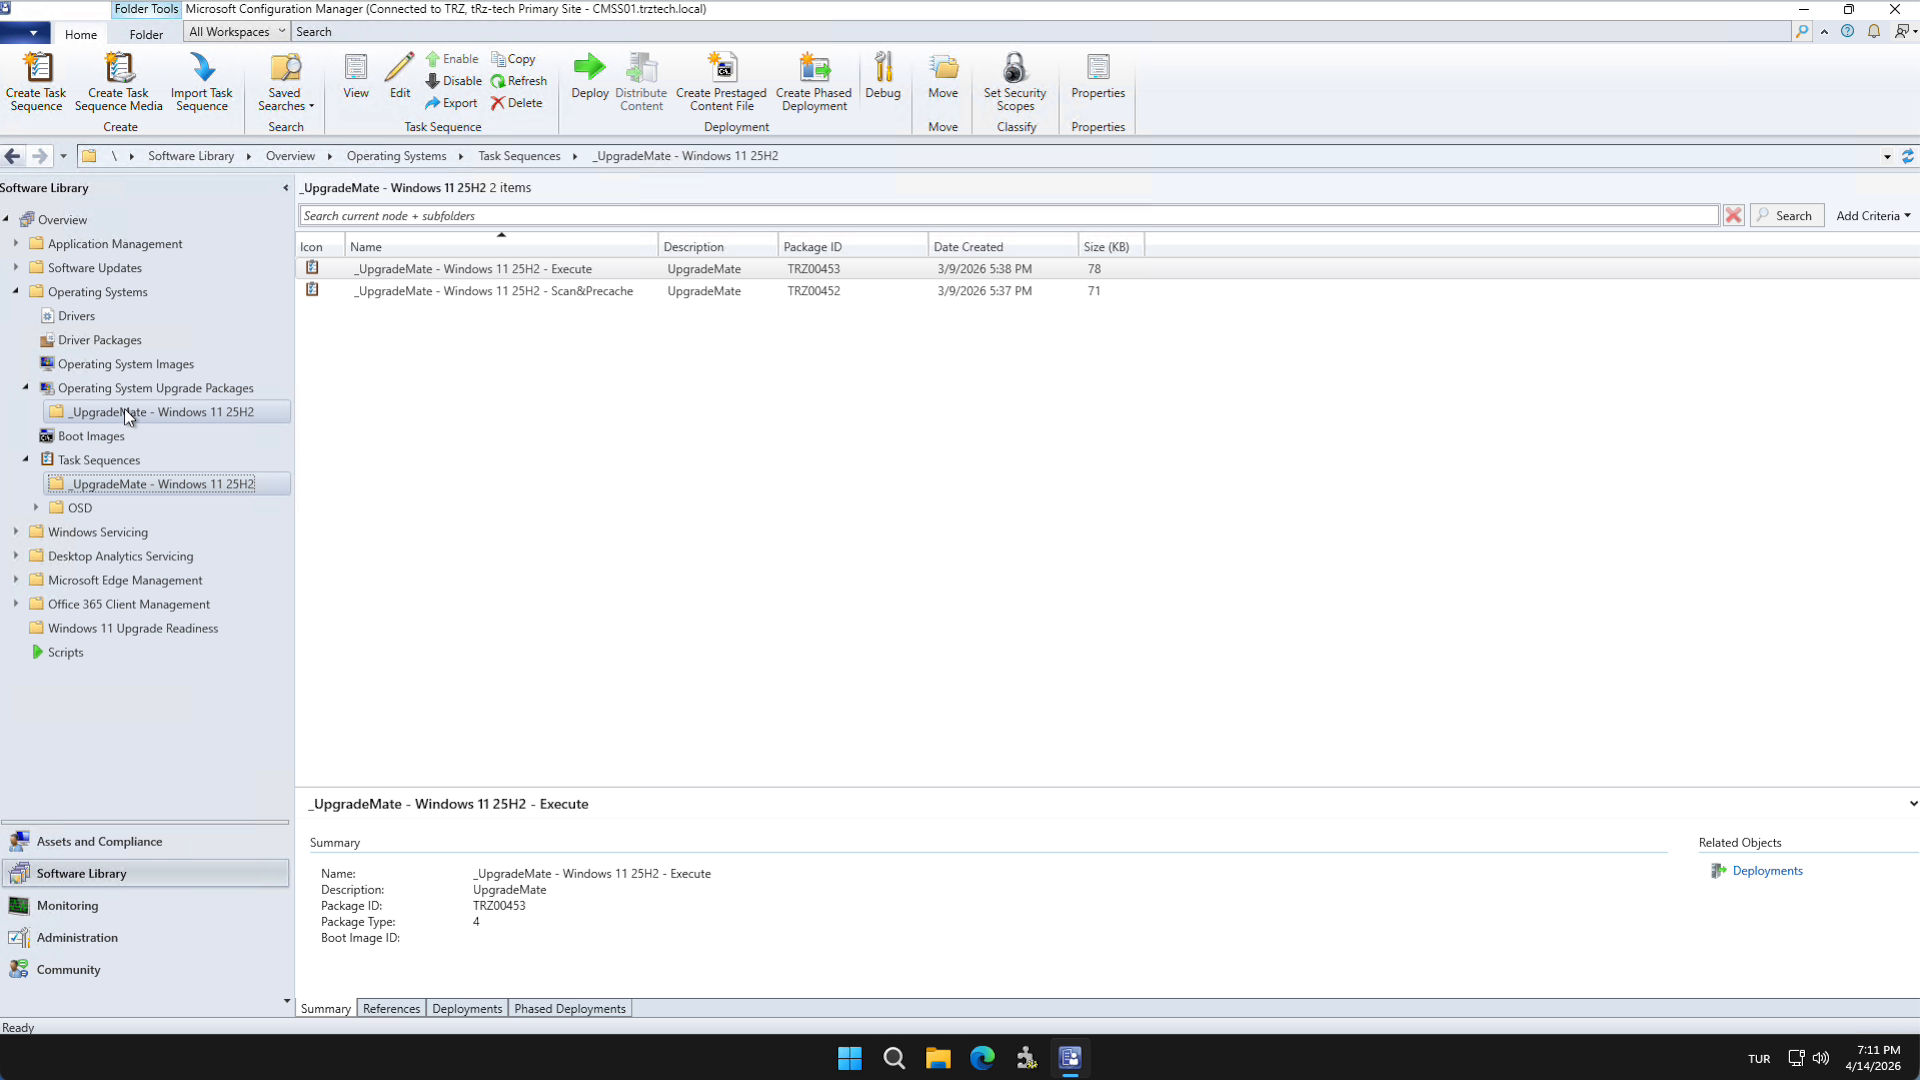The height and width of the screenshot is (1080, 1920).
Task: Export the task sequence
Action: point(451,103)
